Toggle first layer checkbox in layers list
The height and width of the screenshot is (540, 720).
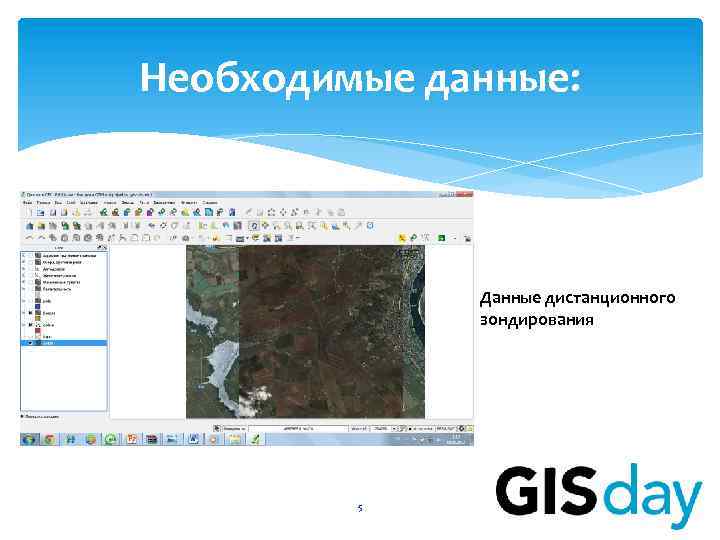[x=31, y=255]
